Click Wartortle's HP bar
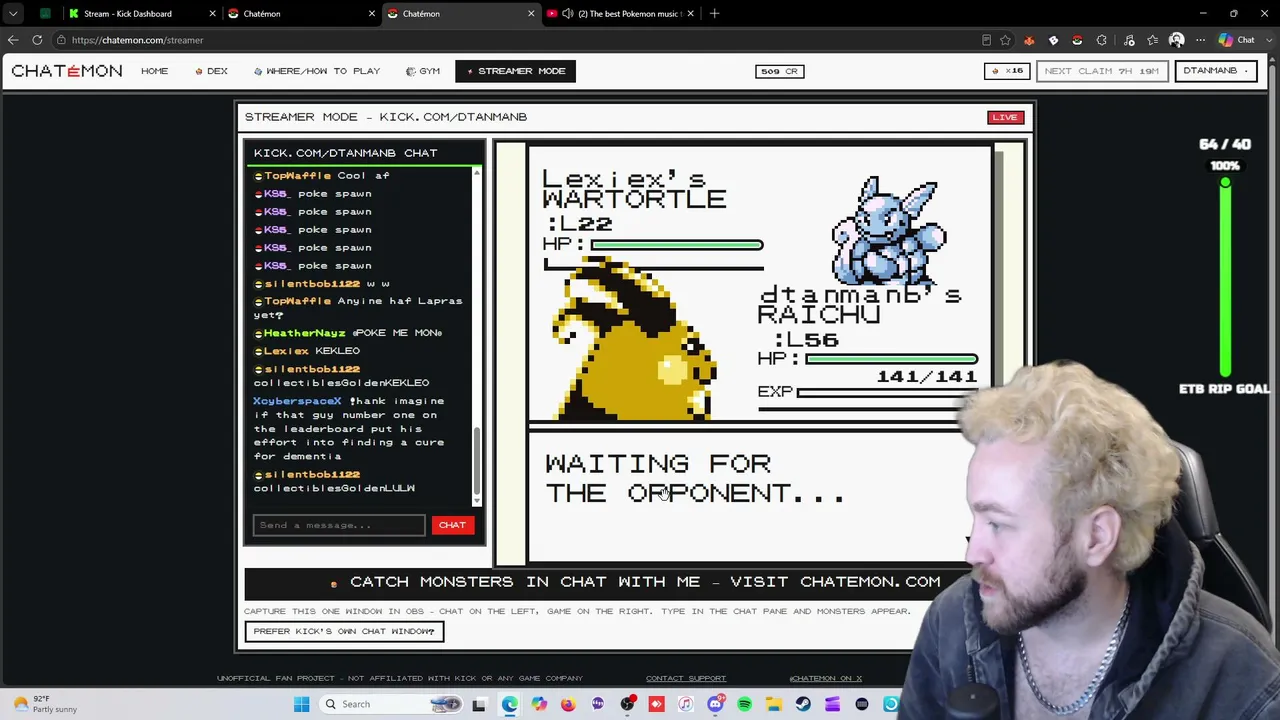 click(677, 245)
